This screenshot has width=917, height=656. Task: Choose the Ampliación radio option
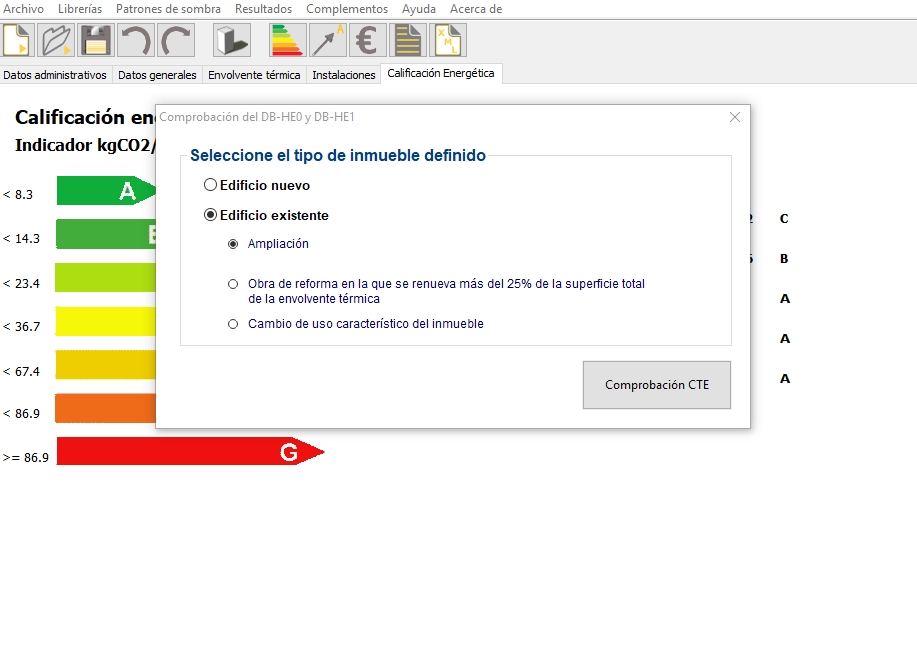pos(233,244)
